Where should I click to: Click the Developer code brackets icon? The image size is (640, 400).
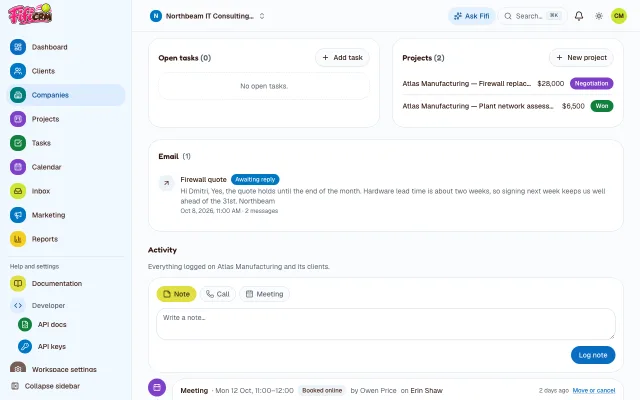coord(18,305)
